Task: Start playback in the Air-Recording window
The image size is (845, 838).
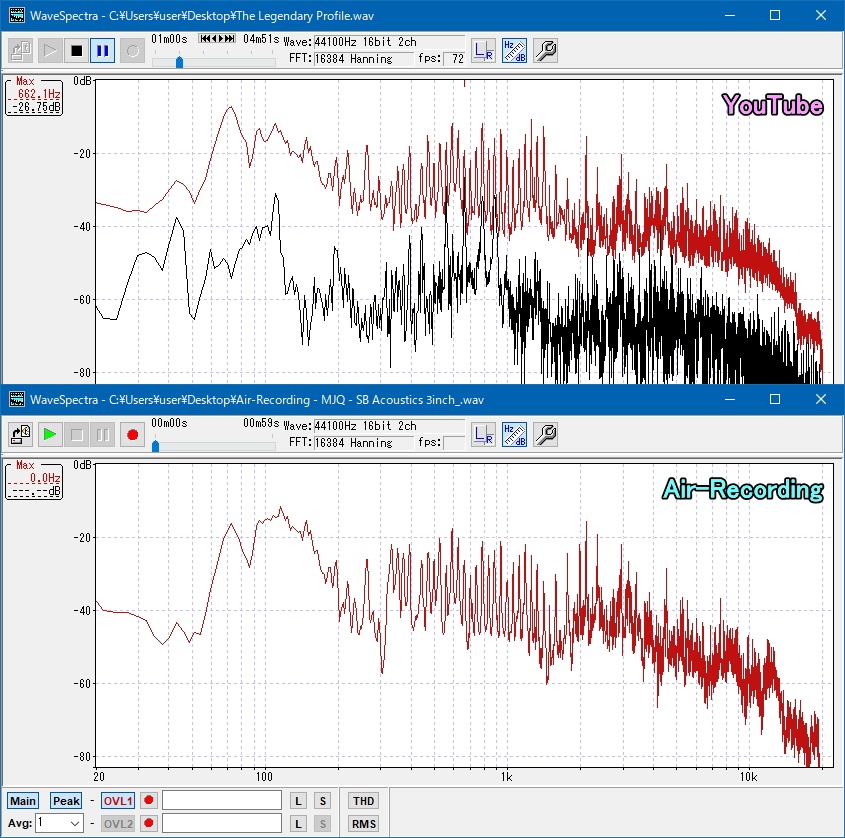Action: (x=50, y=434)
